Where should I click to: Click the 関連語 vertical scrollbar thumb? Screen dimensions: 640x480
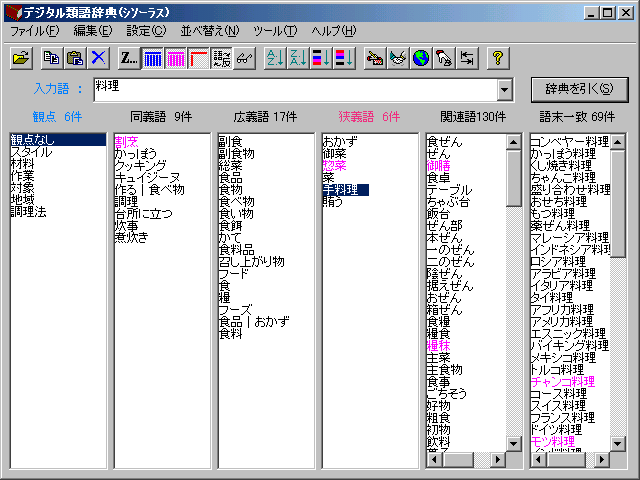[x=513, y=178]
